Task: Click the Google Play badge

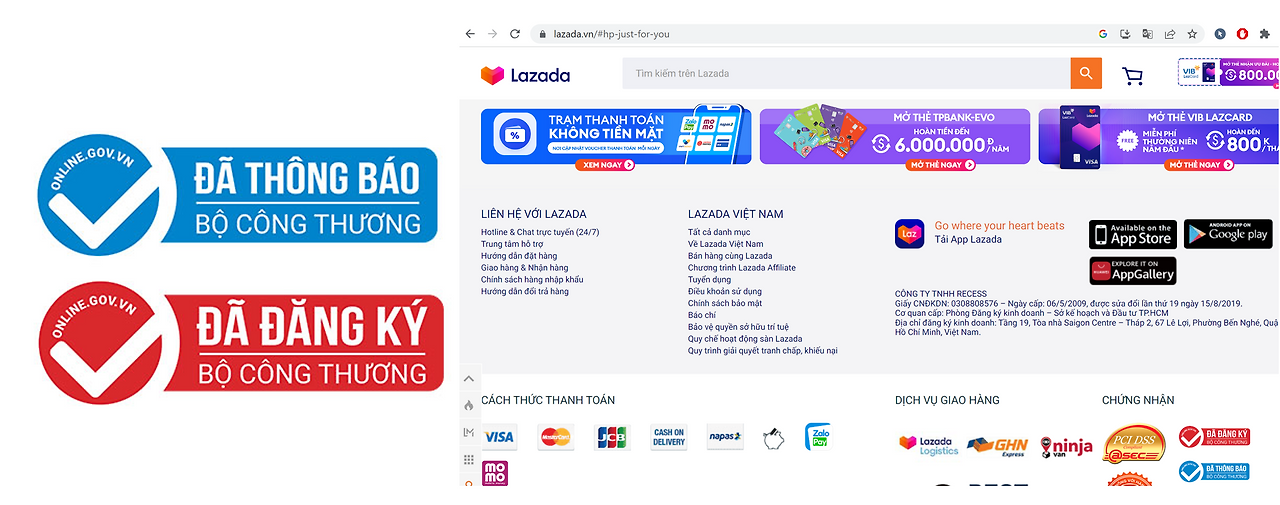Action: coord(1228,234)
